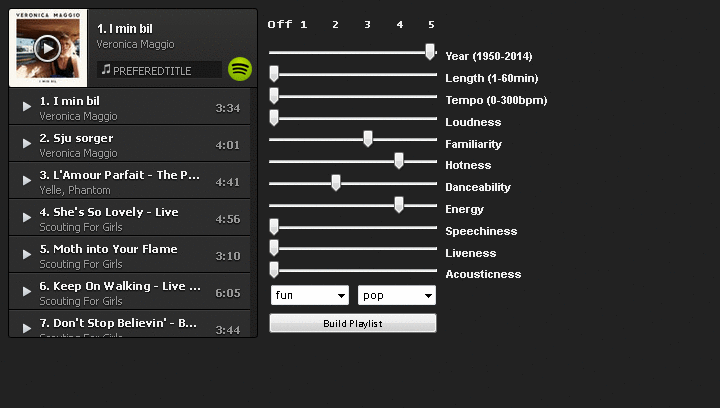Open the 'fun' mood dropdown
This screenshot has width=720, height=408.
(310, 295)
